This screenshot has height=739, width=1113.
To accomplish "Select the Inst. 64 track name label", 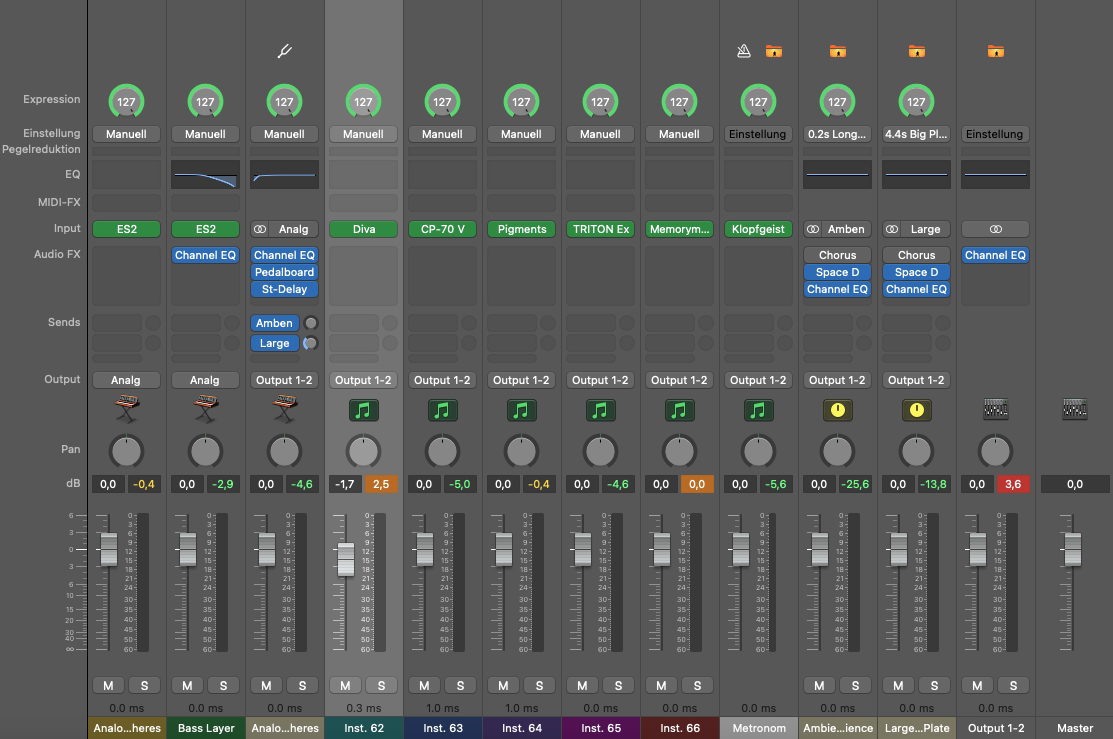I will (522, 728).
